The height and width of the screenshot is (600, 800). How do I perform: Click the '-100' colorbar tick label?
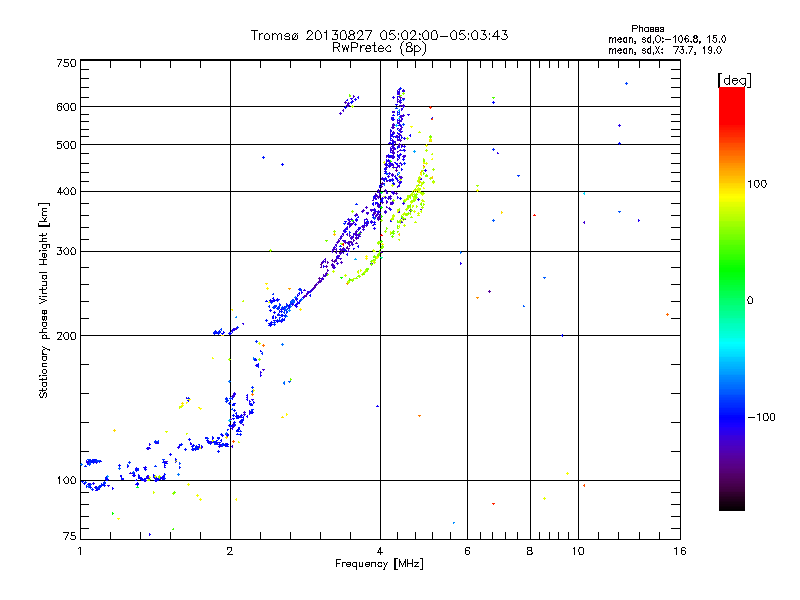[761, 417]
